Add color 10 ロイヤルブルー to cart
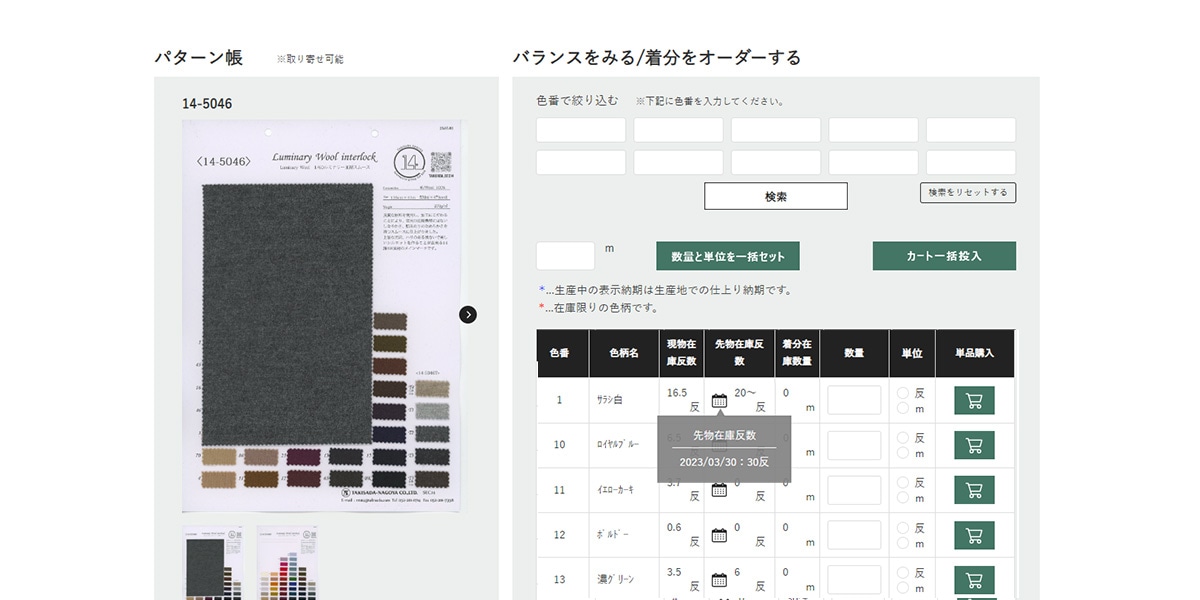 coord(974,445)
